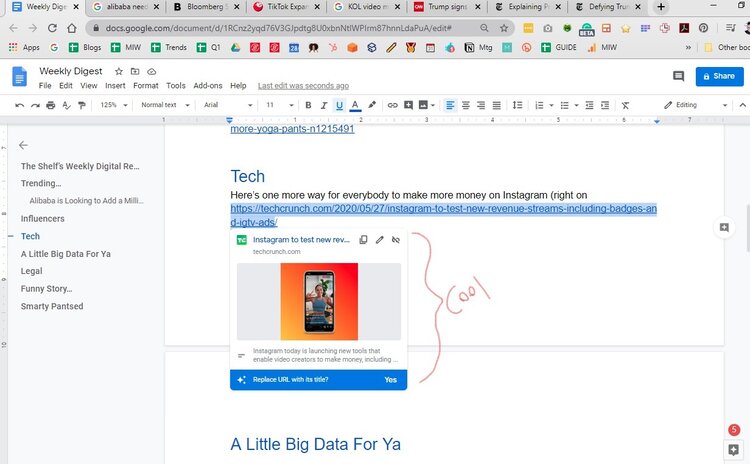The height and width of the screenshot is (464, 750).
Task: Open the text color picker
Action: (x=355, y=105)
